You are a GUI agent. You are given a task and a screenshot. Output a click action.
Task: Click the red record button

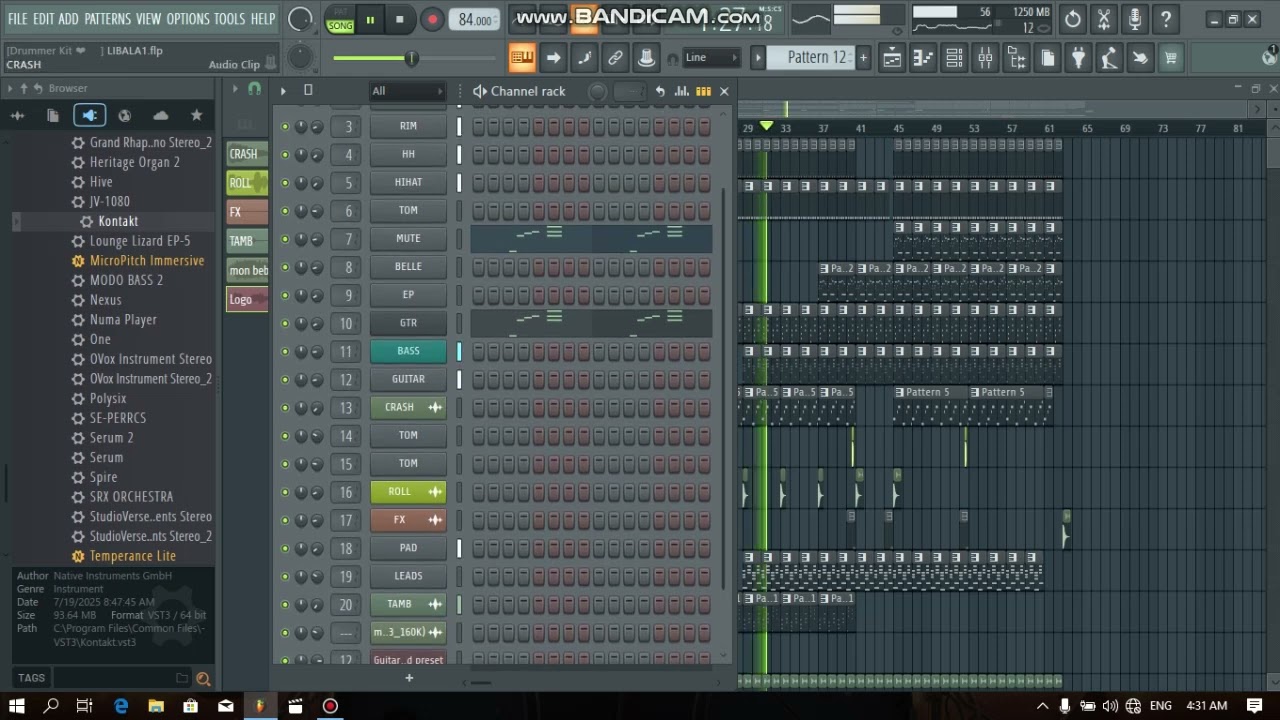(432, 19)
